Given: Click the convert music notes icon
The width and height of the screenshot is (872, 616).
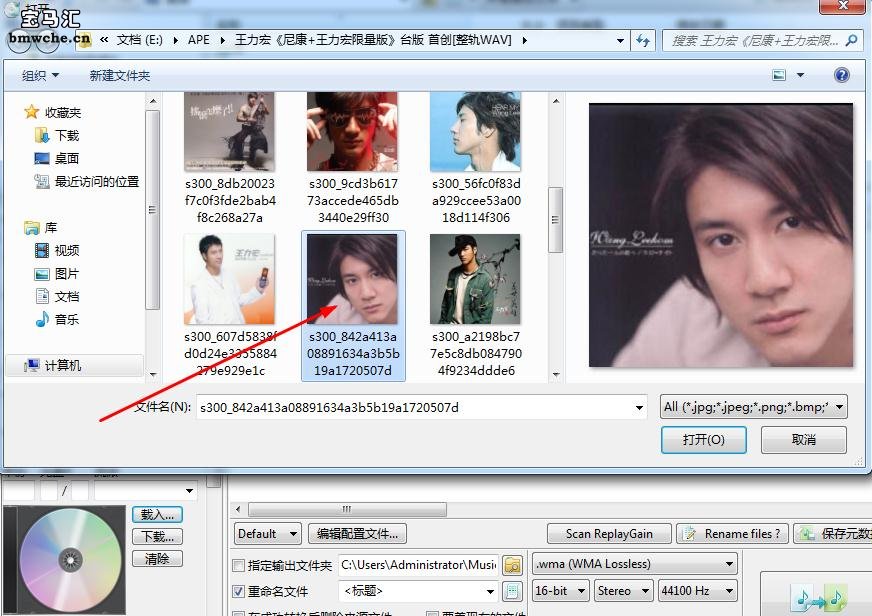Looking at the screenshot, I should click(819, 598).
